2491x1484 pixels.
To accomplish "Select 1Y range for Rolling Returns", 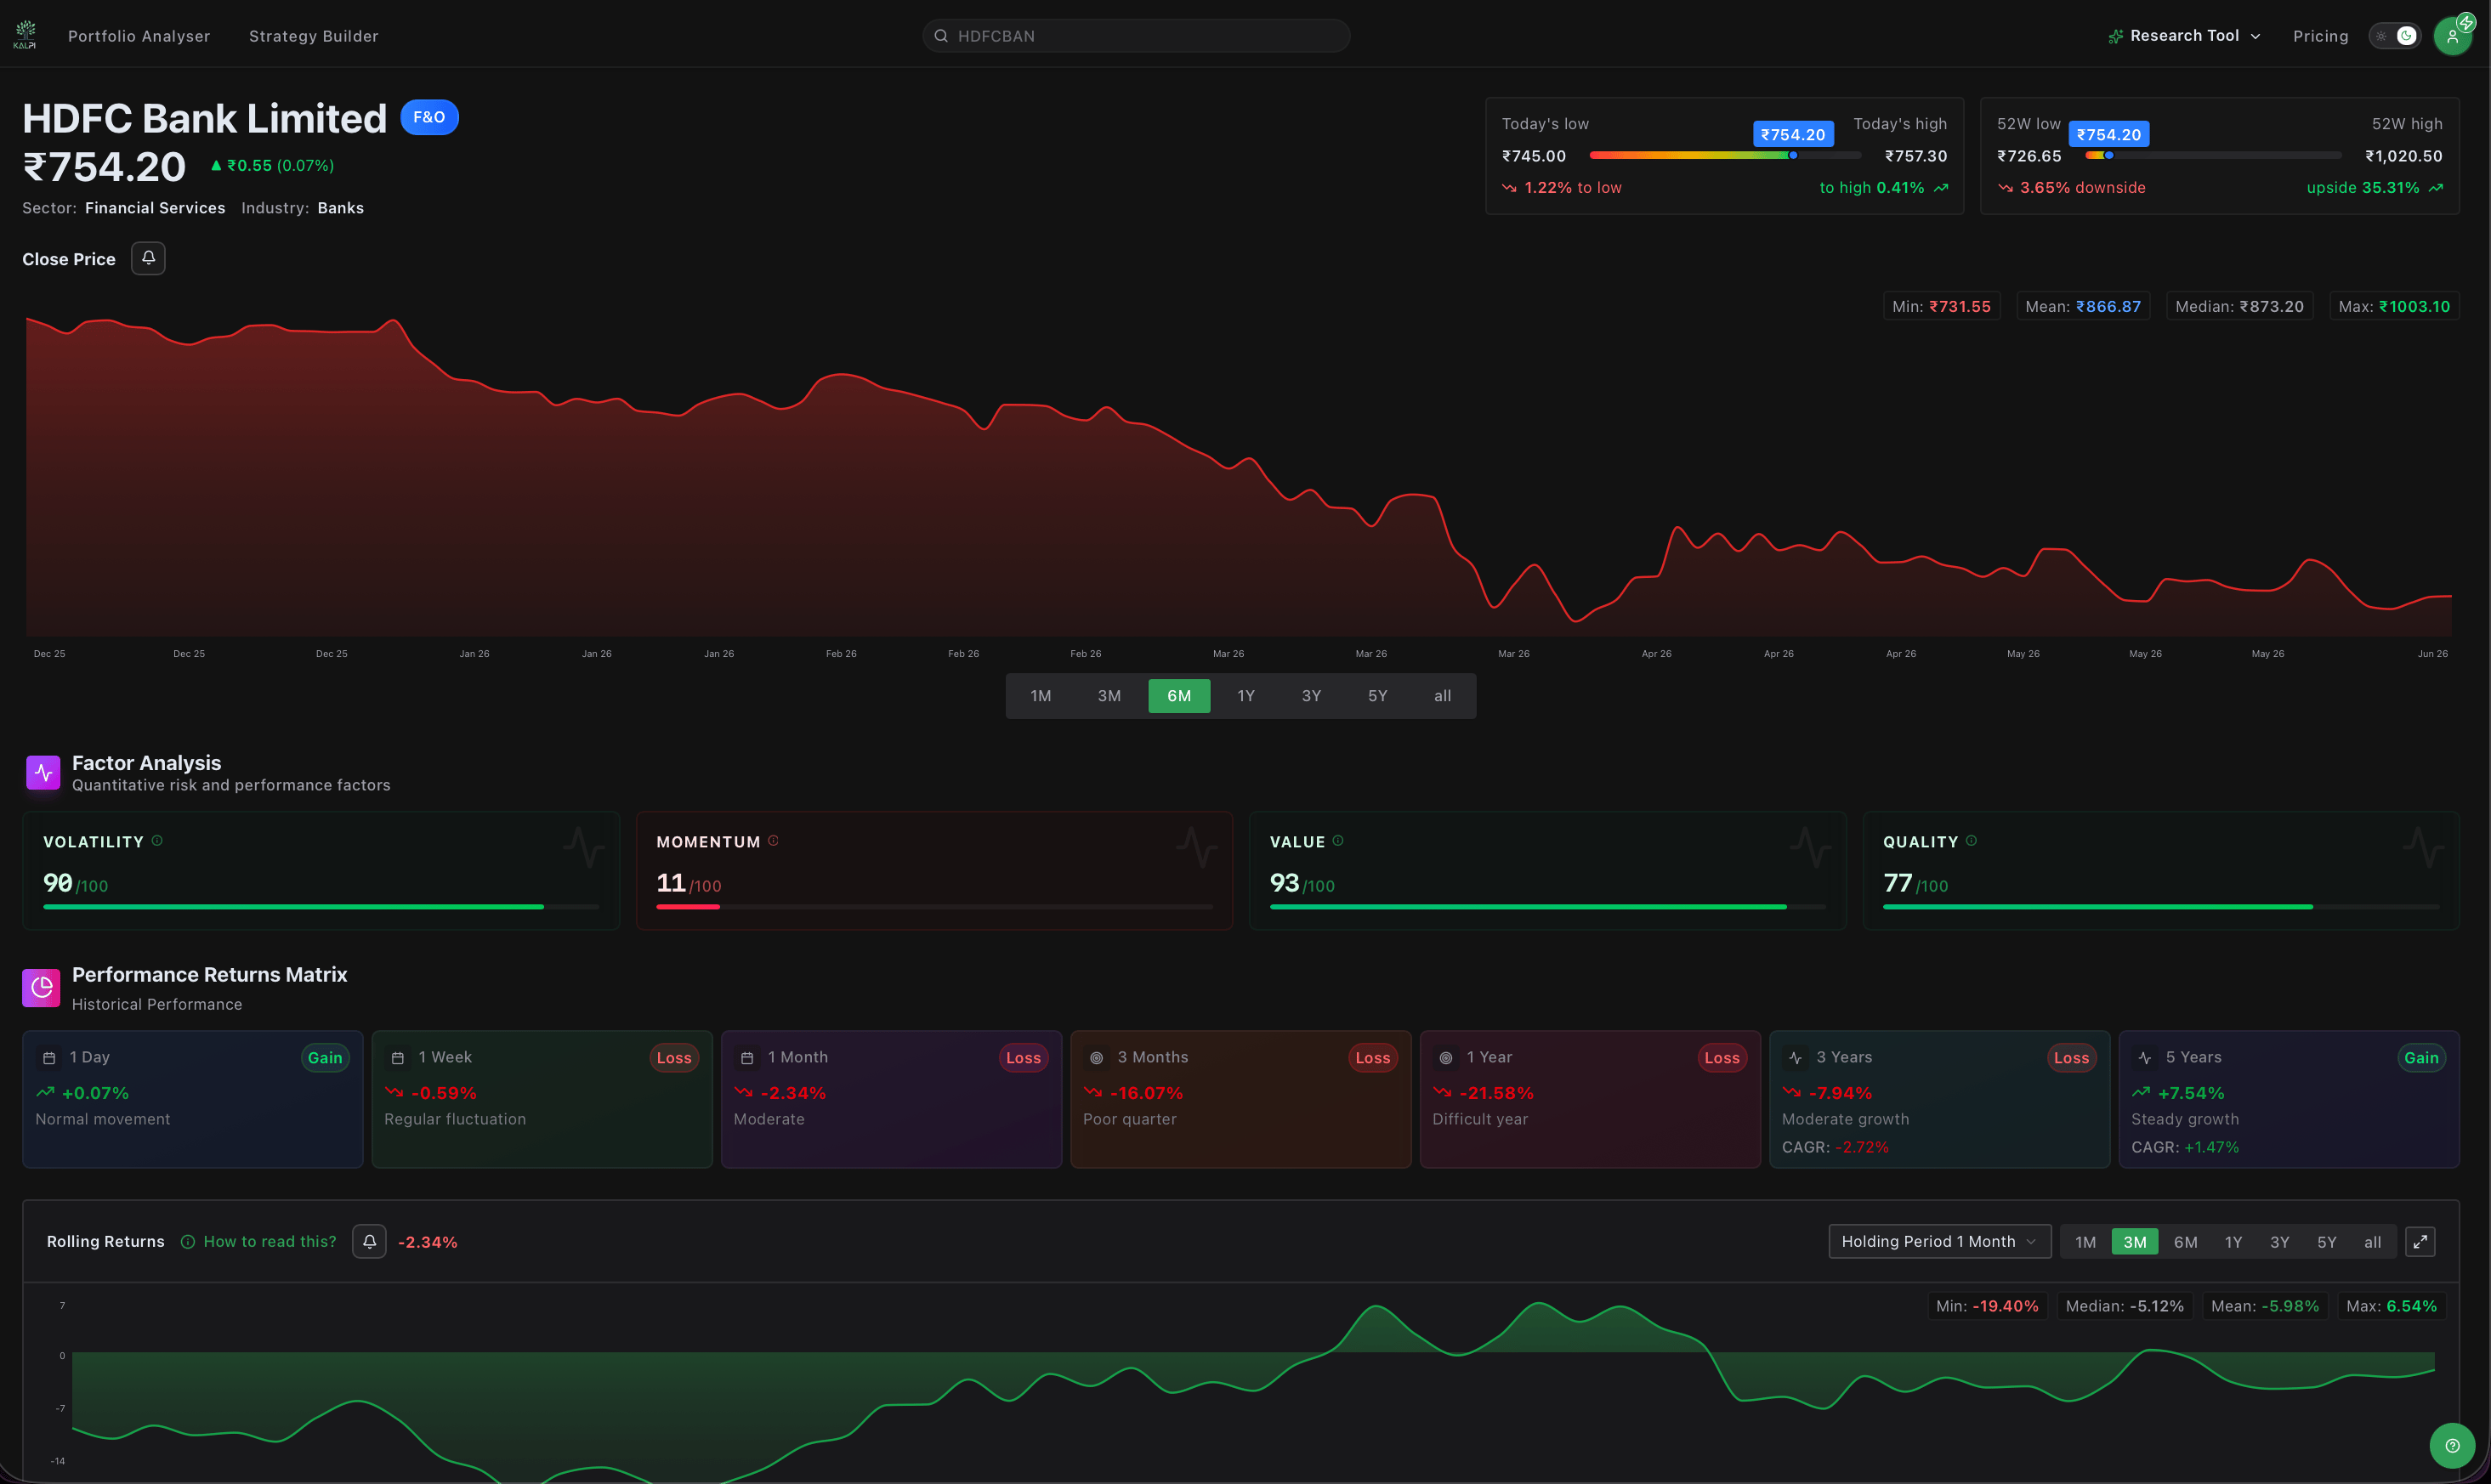I will tap(2233, 1242).
